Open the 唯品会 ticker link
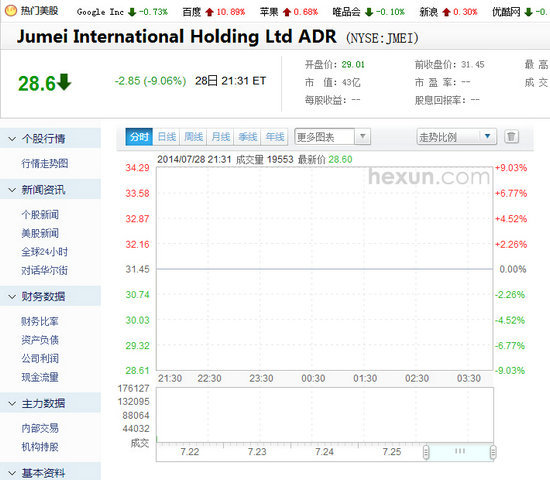The height and width of the screenshot is (480, 550). 346,12
